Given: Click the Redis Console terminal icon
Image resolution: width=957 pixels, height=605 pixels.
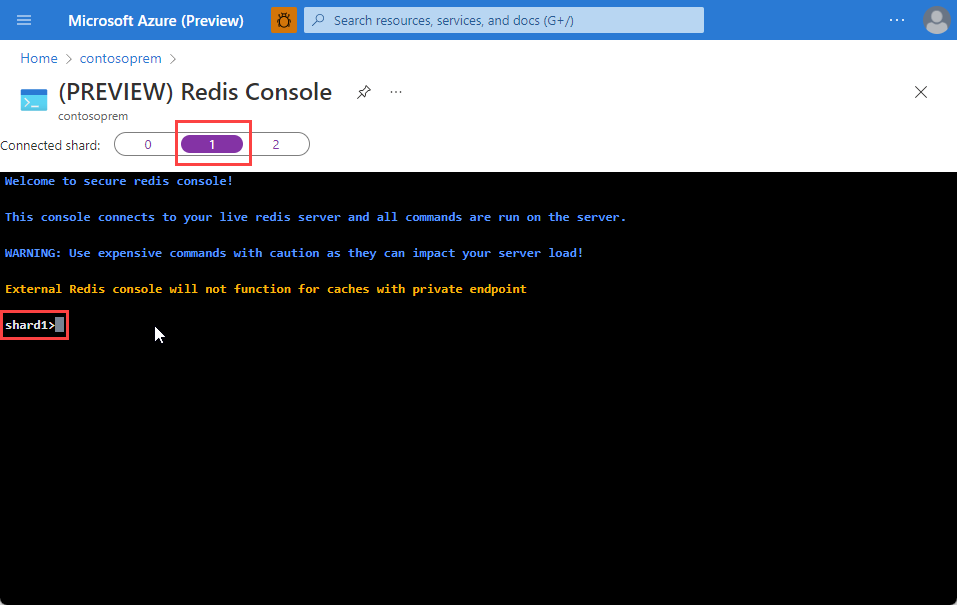Looking at the screenshot, I should tap(34, 99).
